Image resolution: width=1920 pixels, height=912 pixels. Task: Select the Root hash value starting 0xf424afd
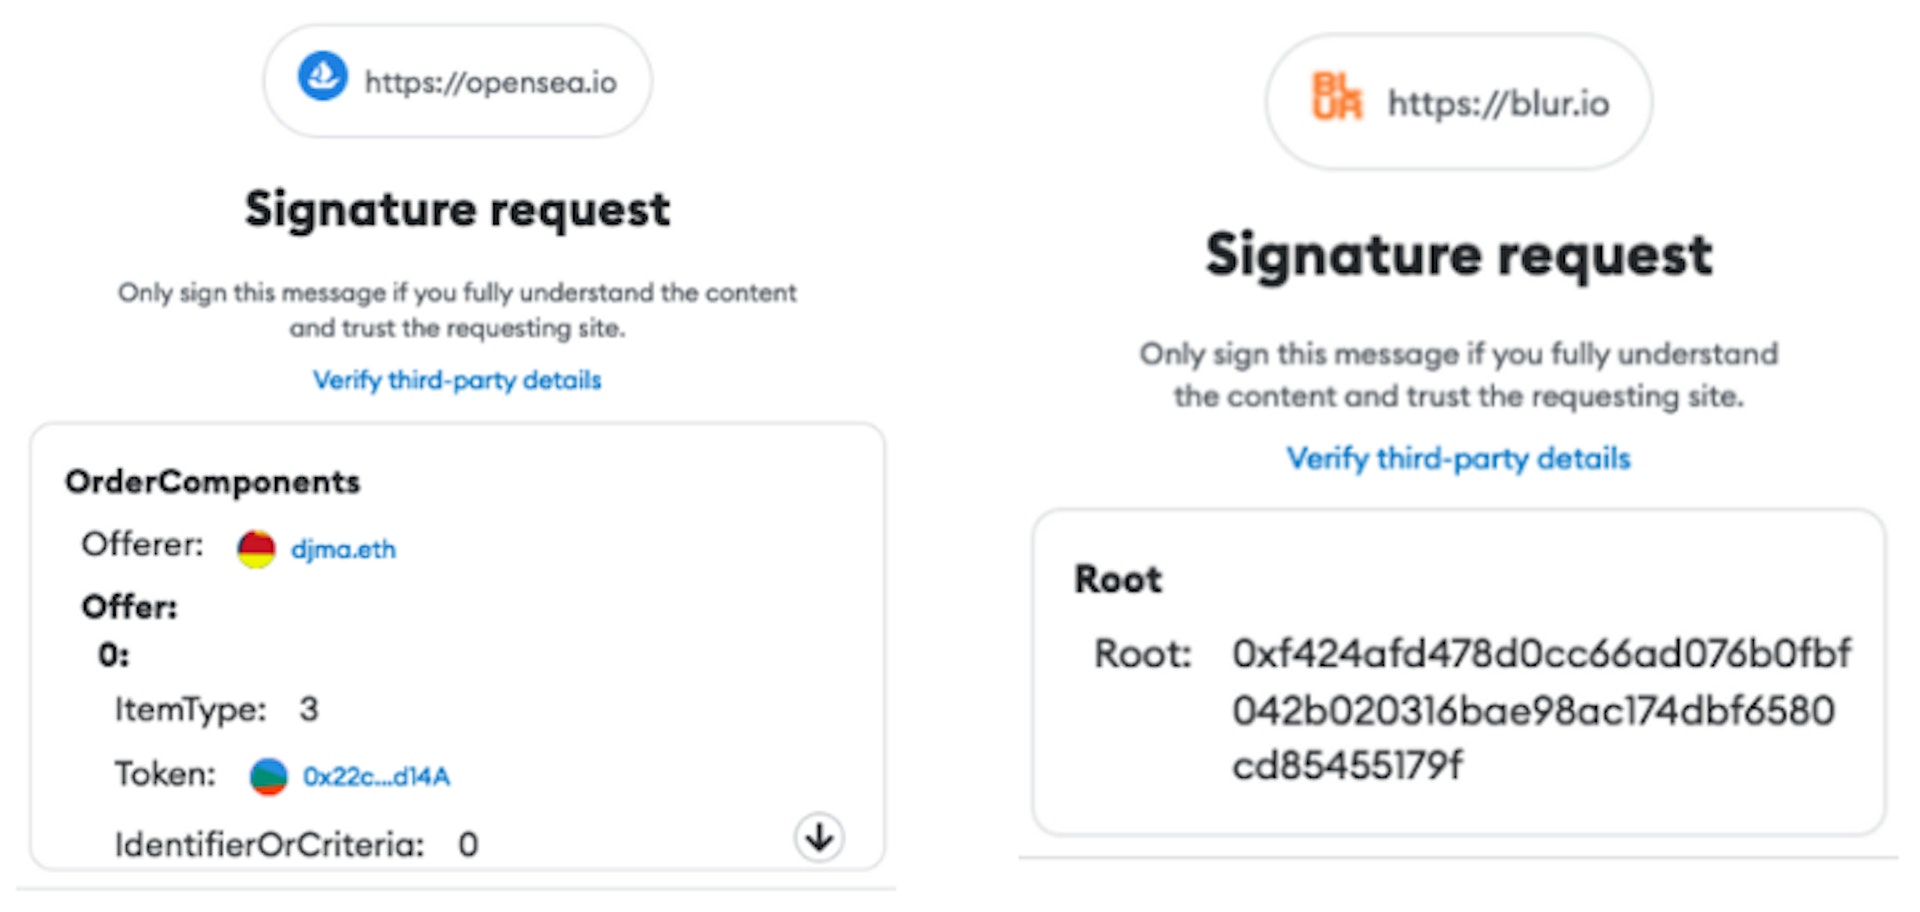coord(1540,709)
